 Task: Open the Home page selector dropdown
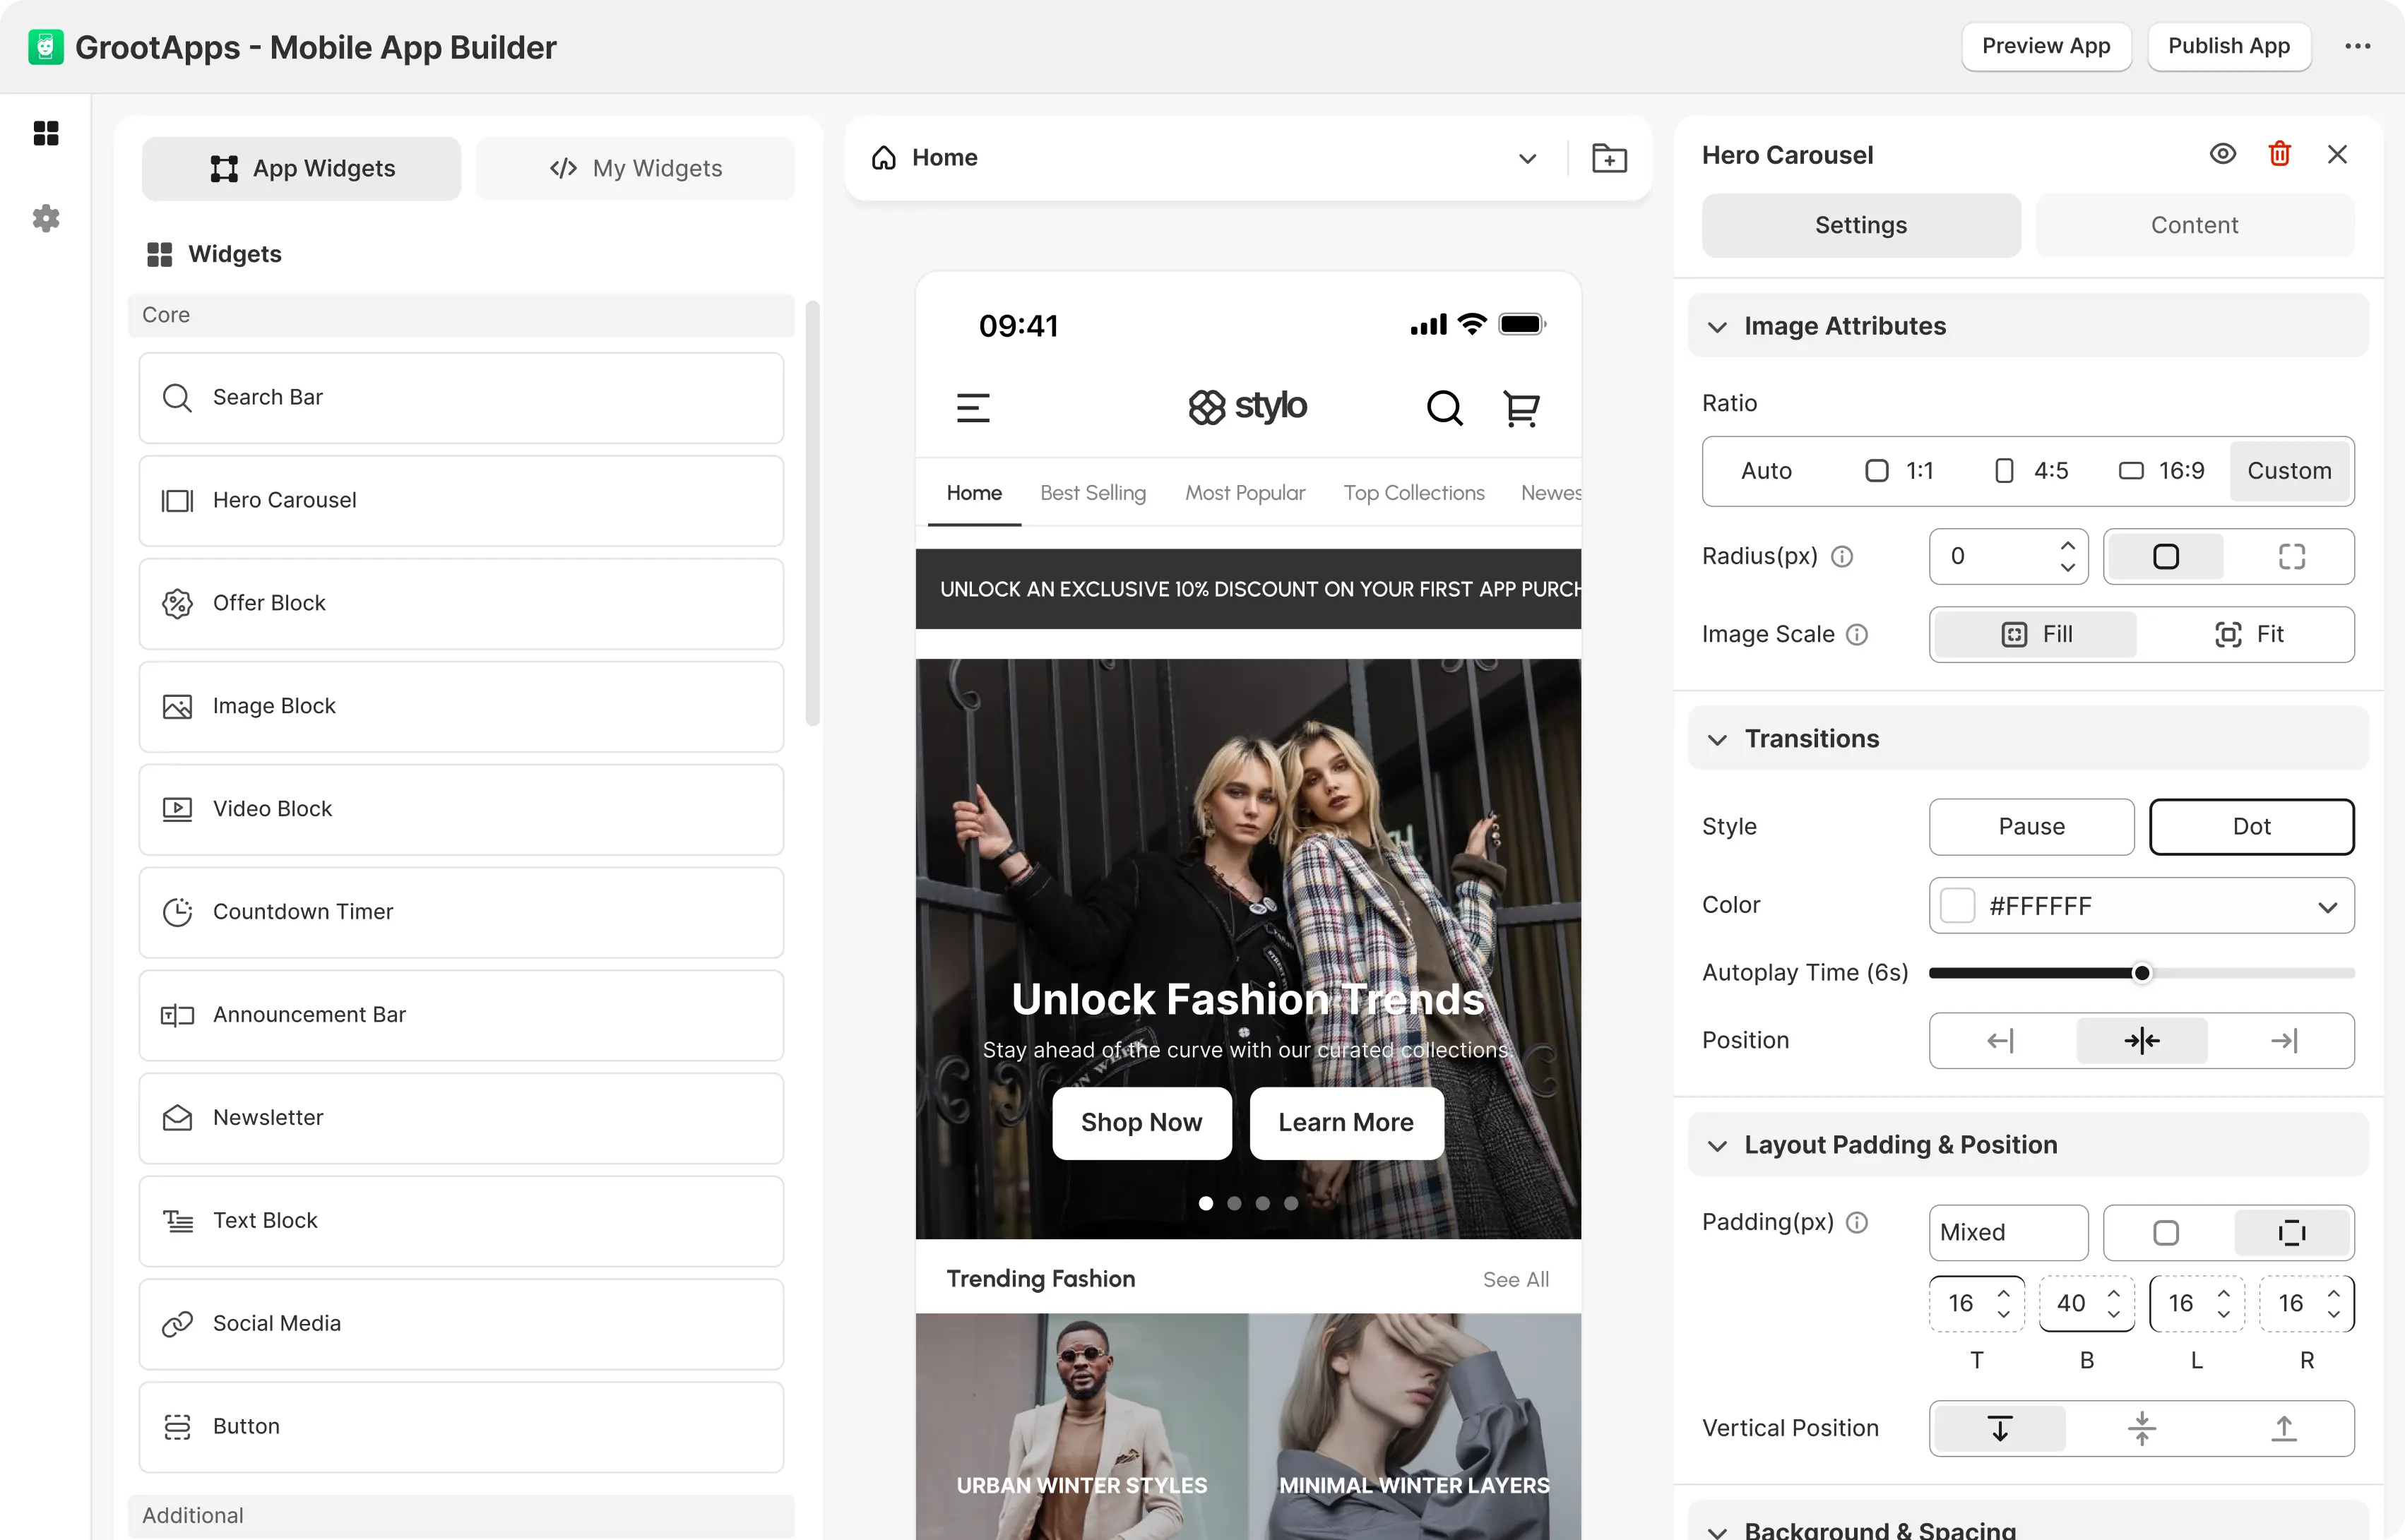[x=1527, y=157]
